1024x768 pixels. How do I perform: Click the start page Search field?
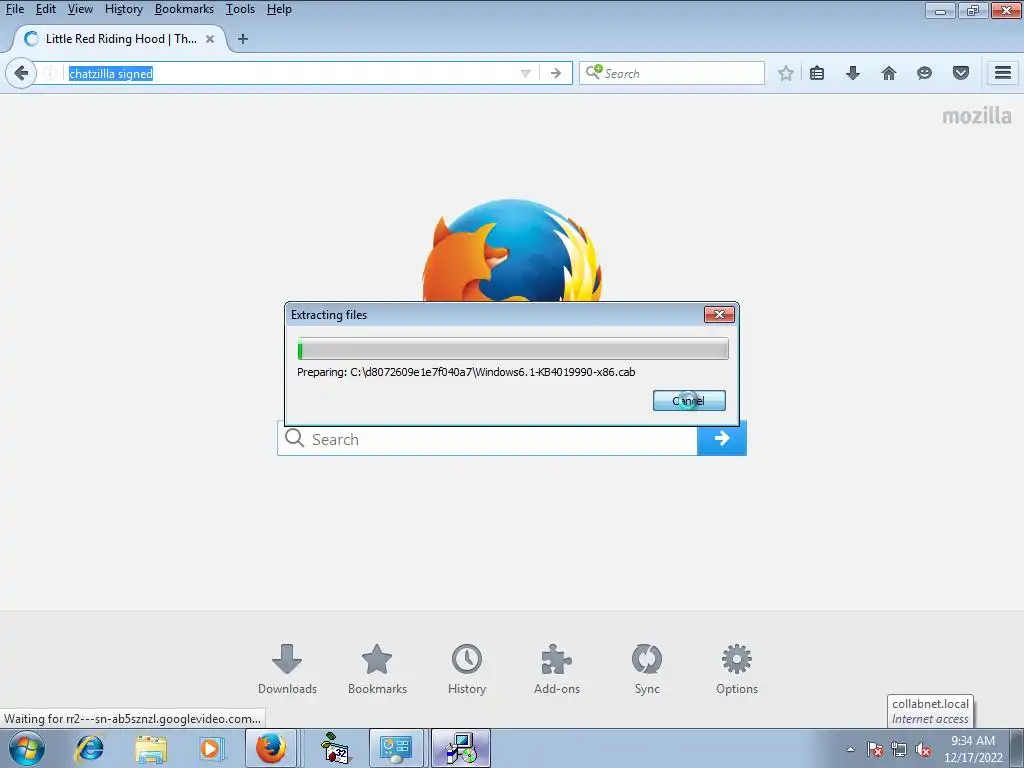click(x=487, y=440)
